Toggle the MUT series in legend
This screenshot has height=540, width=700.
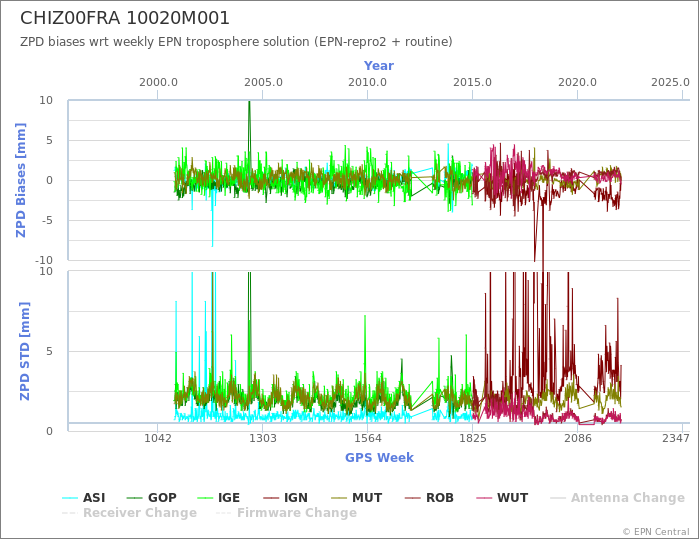357,498
